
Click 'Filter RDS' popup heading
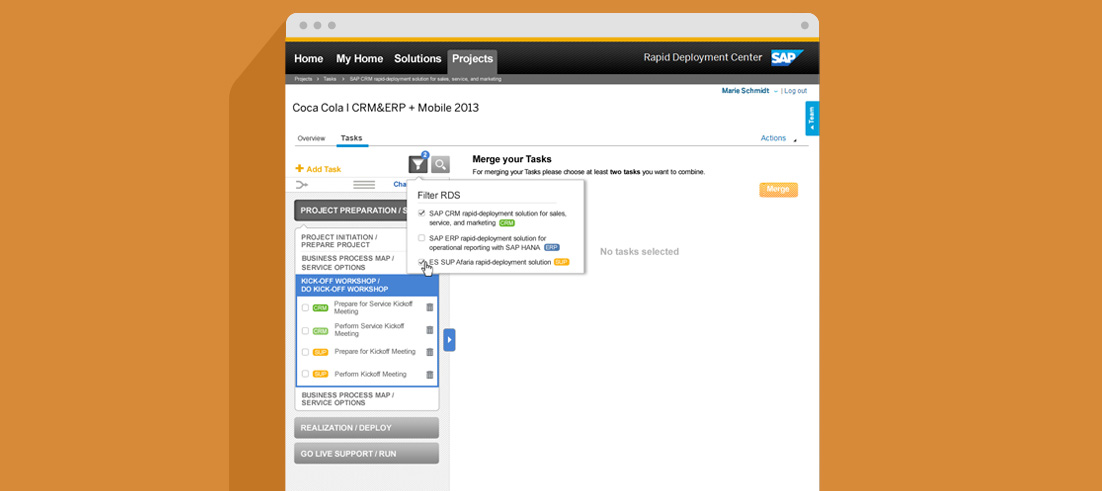point(439,195)
